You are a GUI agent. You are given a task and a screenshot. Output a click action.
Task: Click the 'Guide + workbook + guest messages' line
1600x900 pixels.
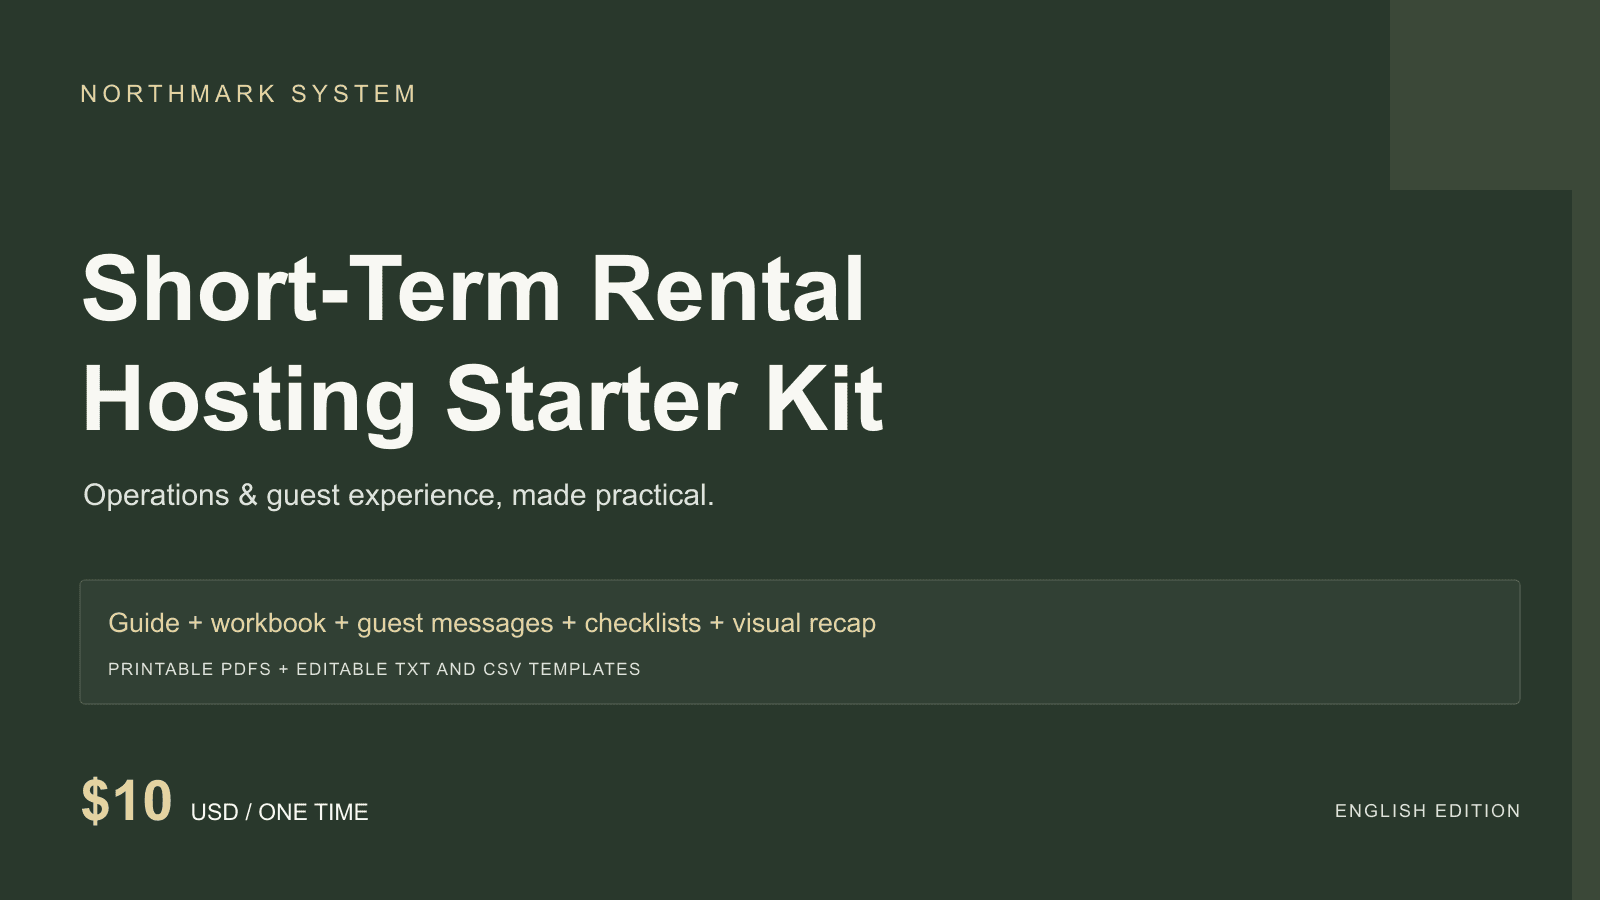coord(492,623)
